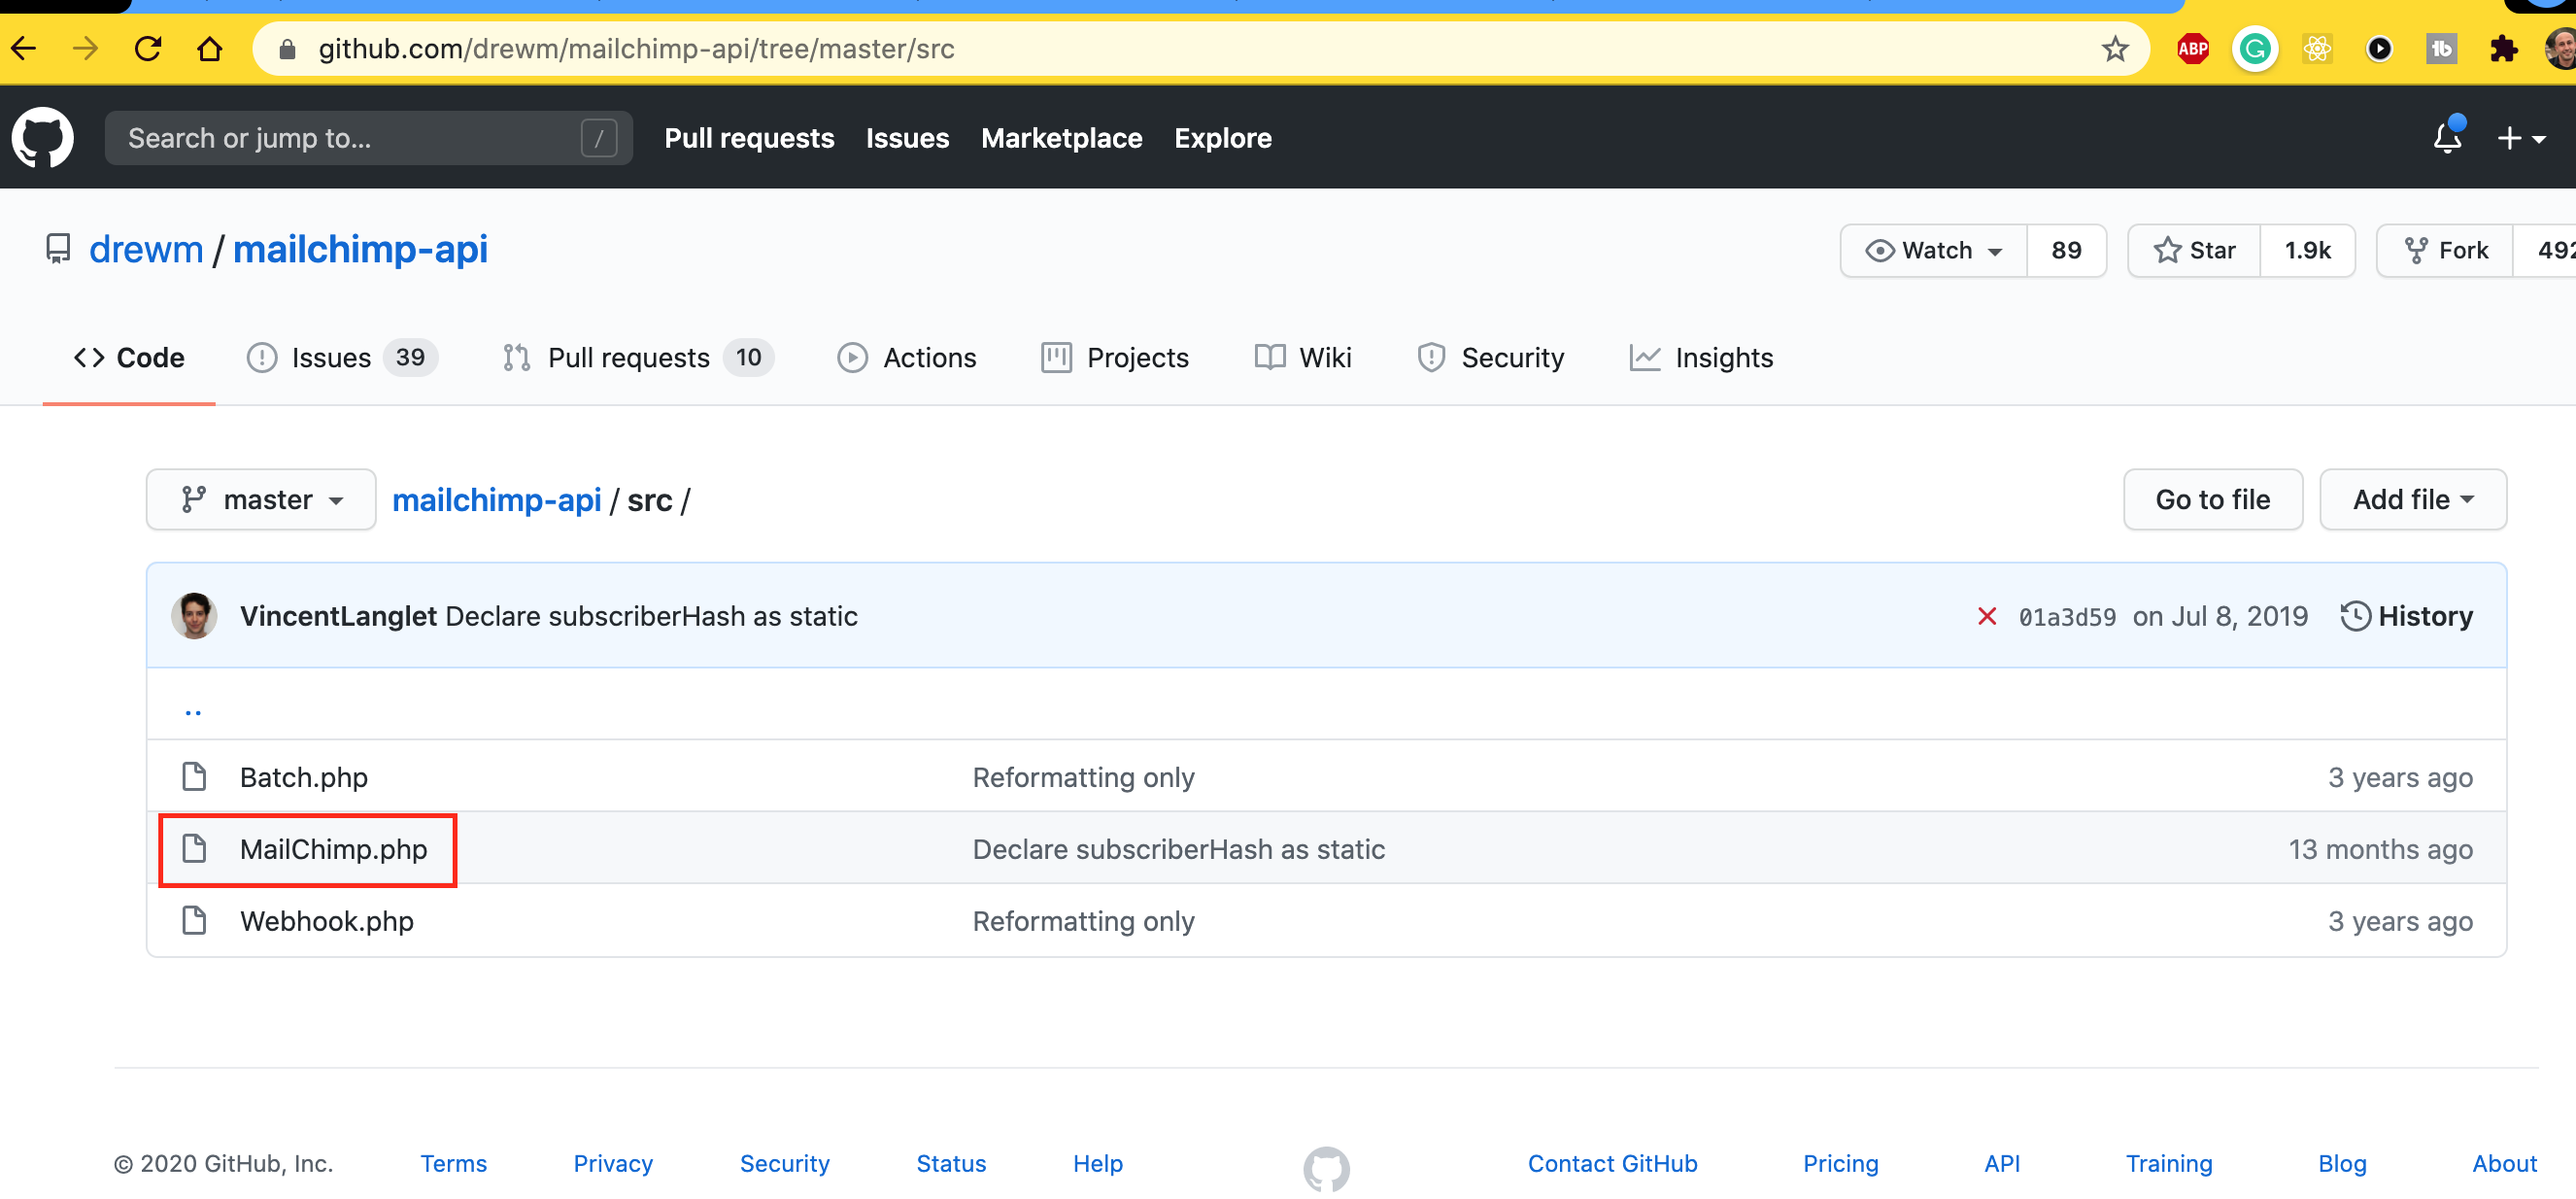Click the GitHub Octocat logo in header
Viewport: 2576px width, 1199px height.
(42, 137)
